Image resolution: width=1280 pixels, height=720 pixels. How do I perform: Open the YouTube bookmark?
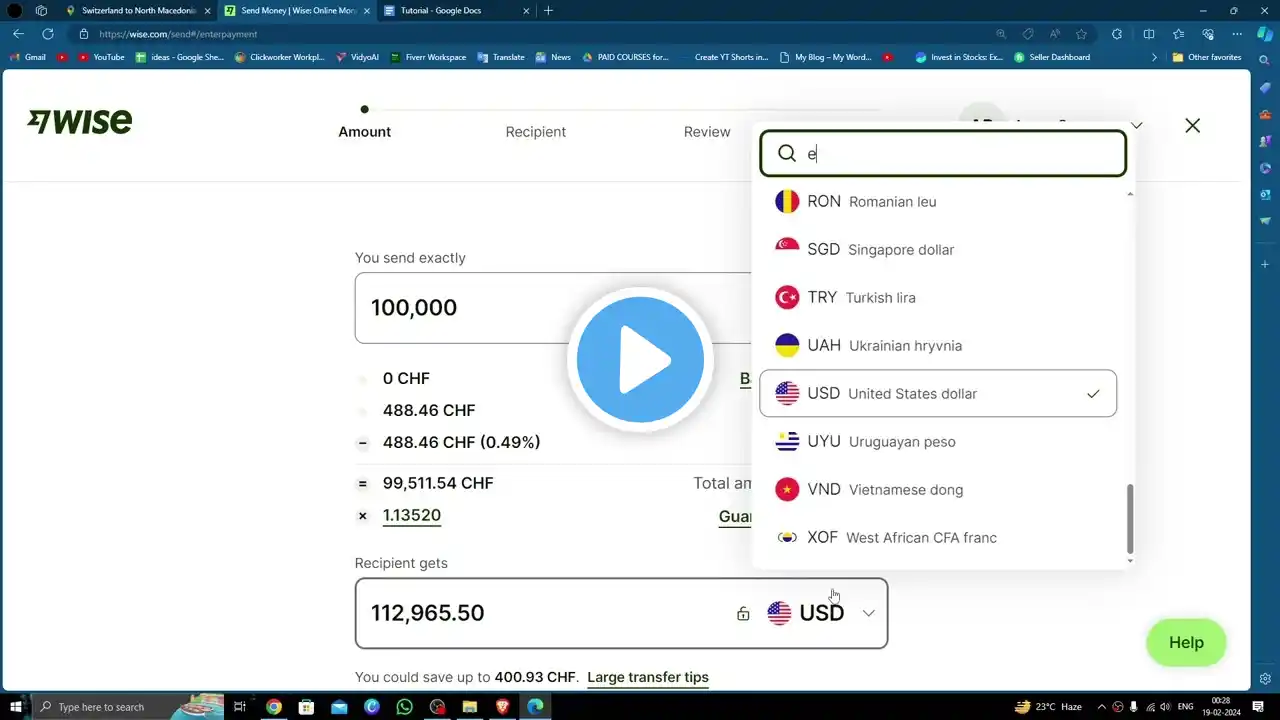click(x=102, y=57)
